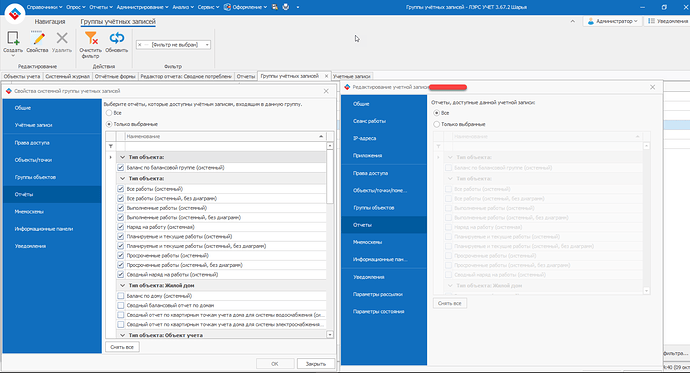Image resolution: width=690 pixels, height=373 pixels.
Task: Select 'Только выбранные' in account editing dialog
Action: coord(437,124)
